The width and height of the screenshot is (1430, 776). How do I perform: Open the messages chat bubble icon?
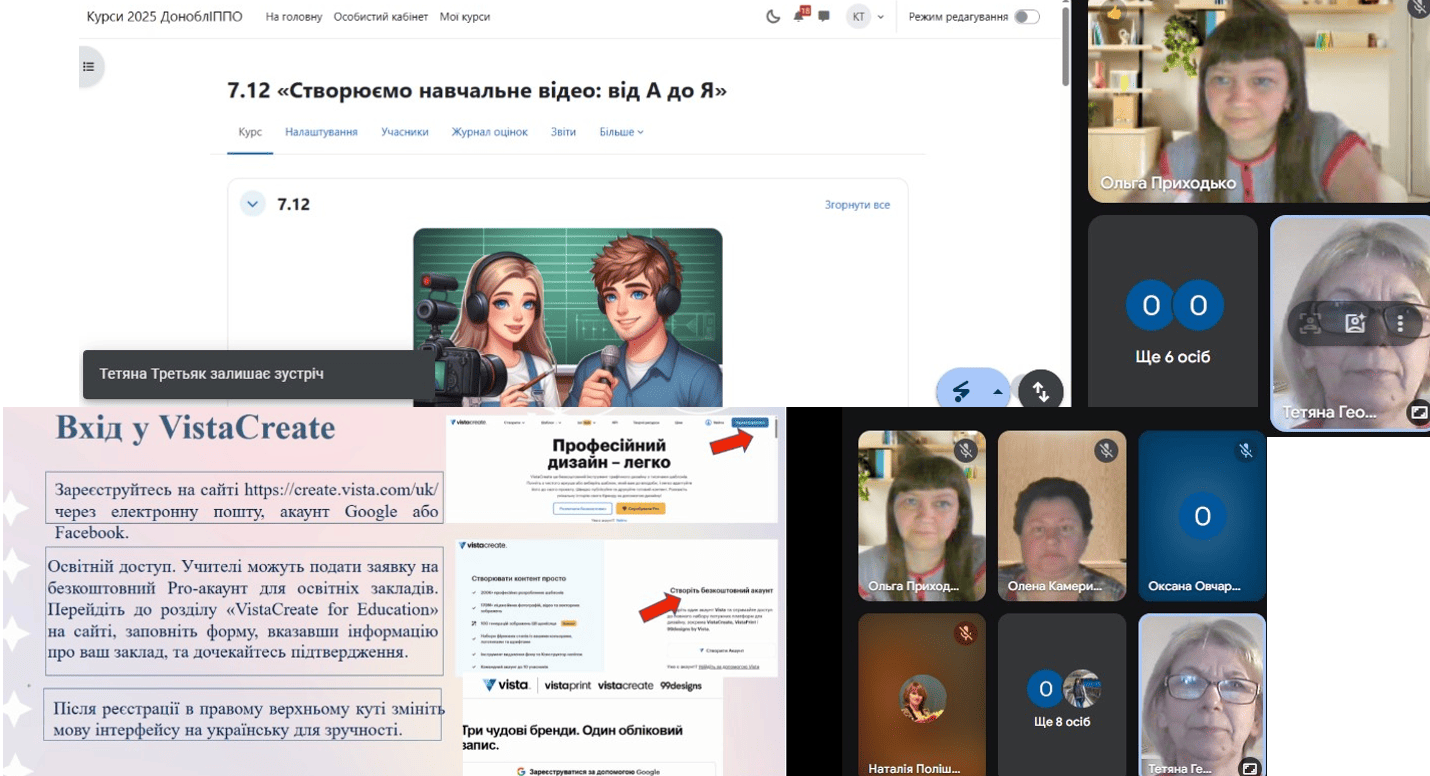824,16
